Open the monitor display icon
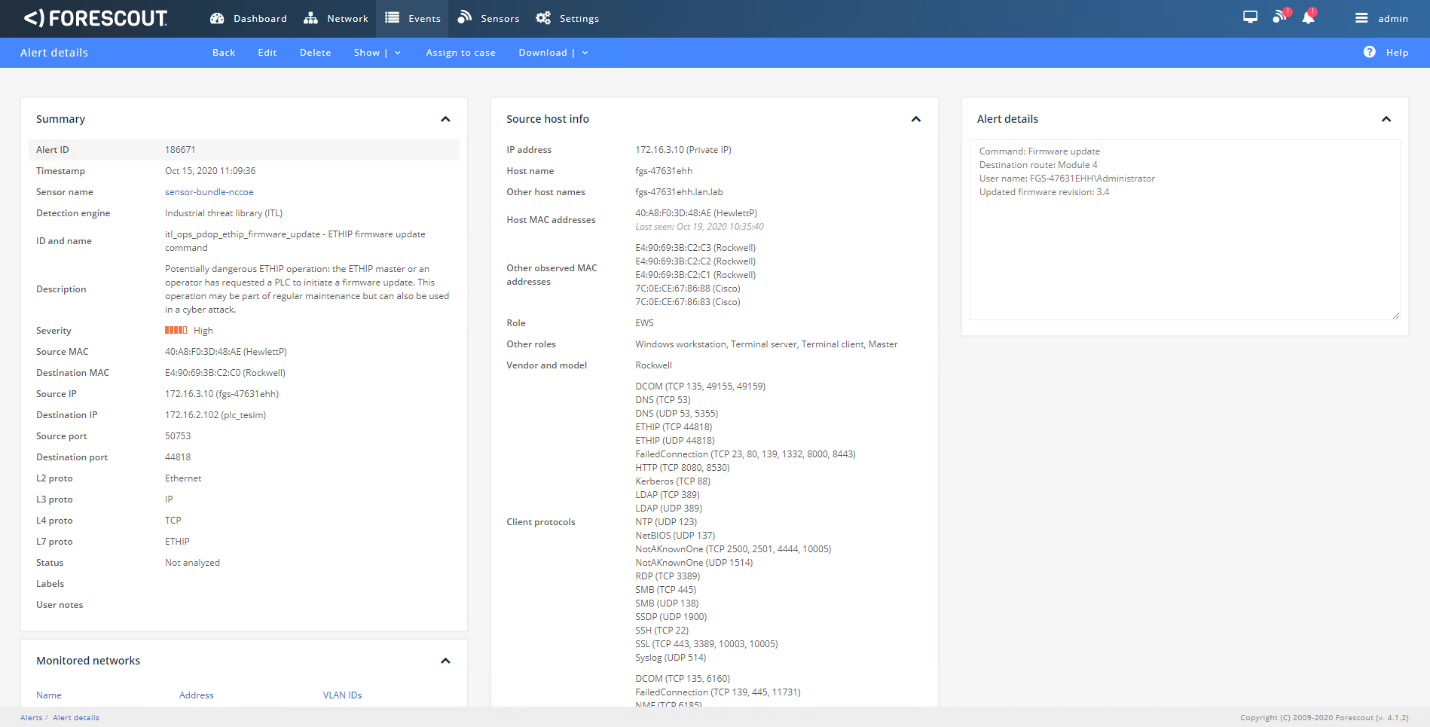The width and height of the screenshot is (1430, 727). [1250, 17]
